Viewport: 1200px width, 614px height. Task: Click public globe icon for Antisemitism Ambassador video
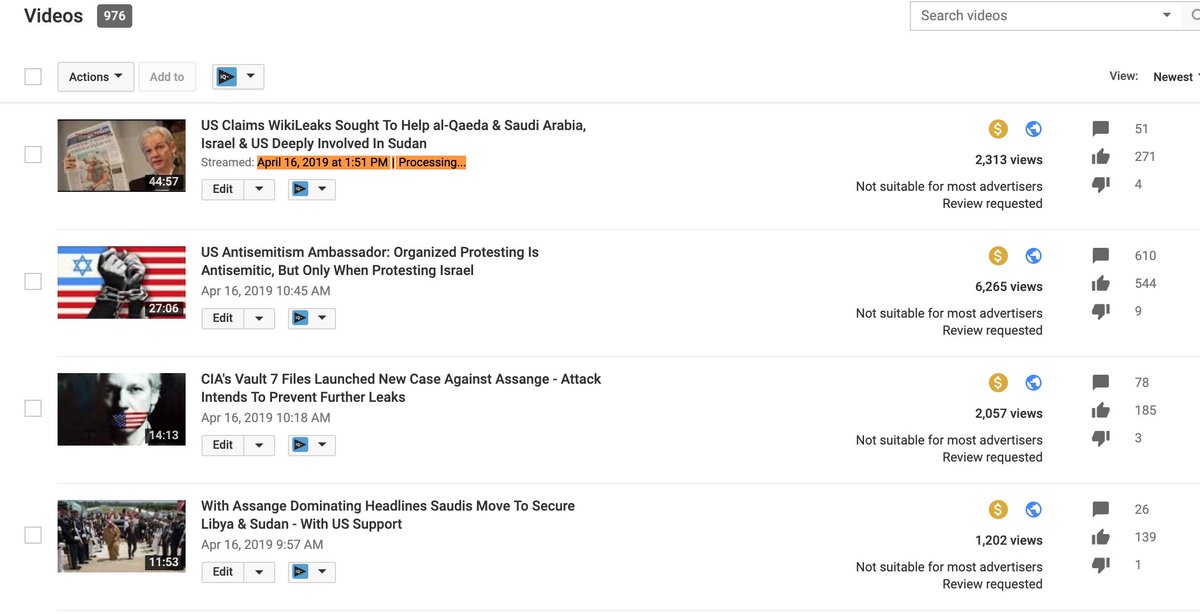point(1034,256)
